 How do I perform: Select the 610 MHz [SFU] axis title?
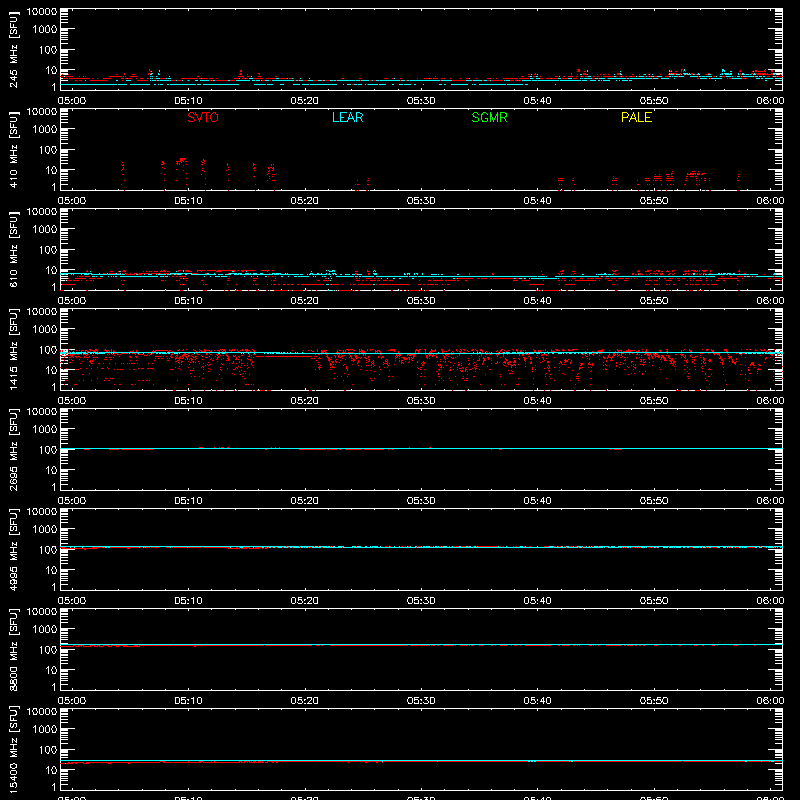(13, 249)
